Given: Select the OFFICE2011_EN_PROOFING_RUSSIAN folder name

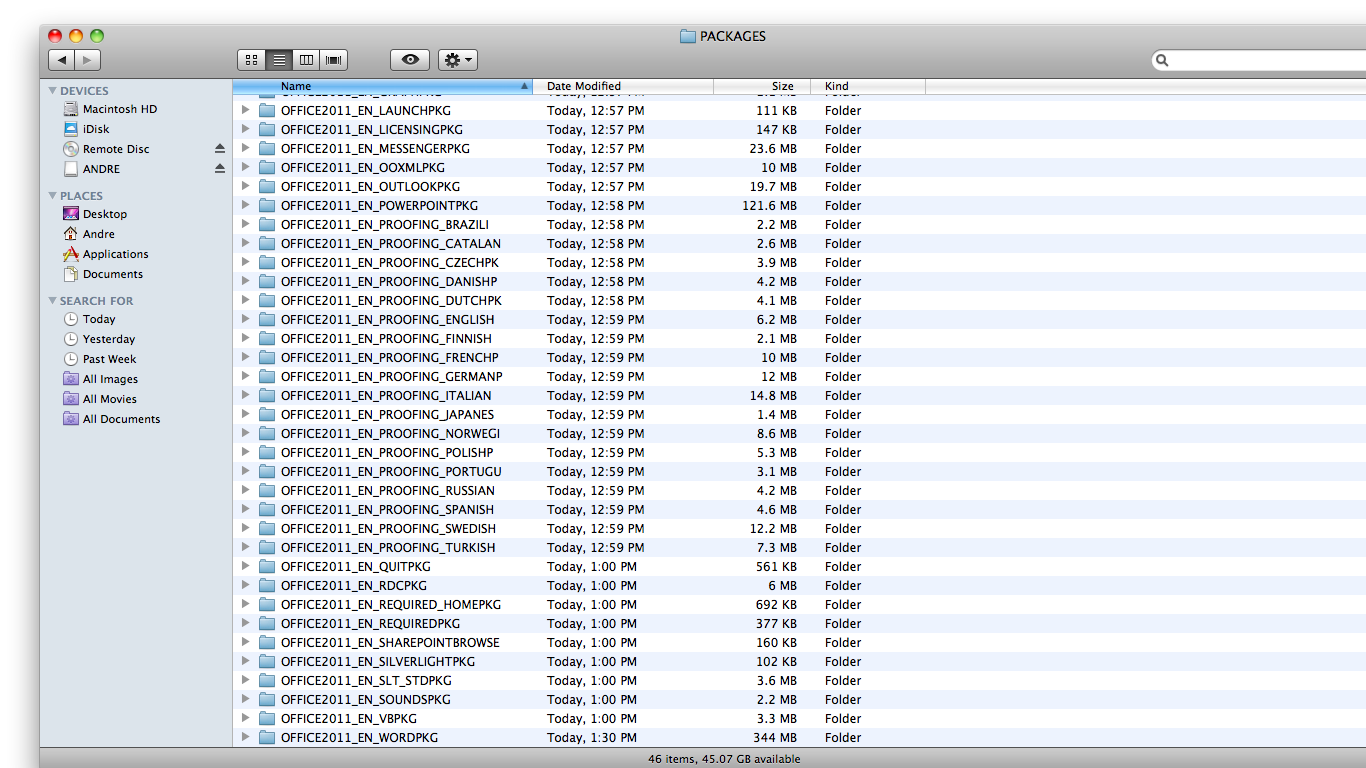Looking at the screenshot, I should pyautogui.click(x=388, y=490).
